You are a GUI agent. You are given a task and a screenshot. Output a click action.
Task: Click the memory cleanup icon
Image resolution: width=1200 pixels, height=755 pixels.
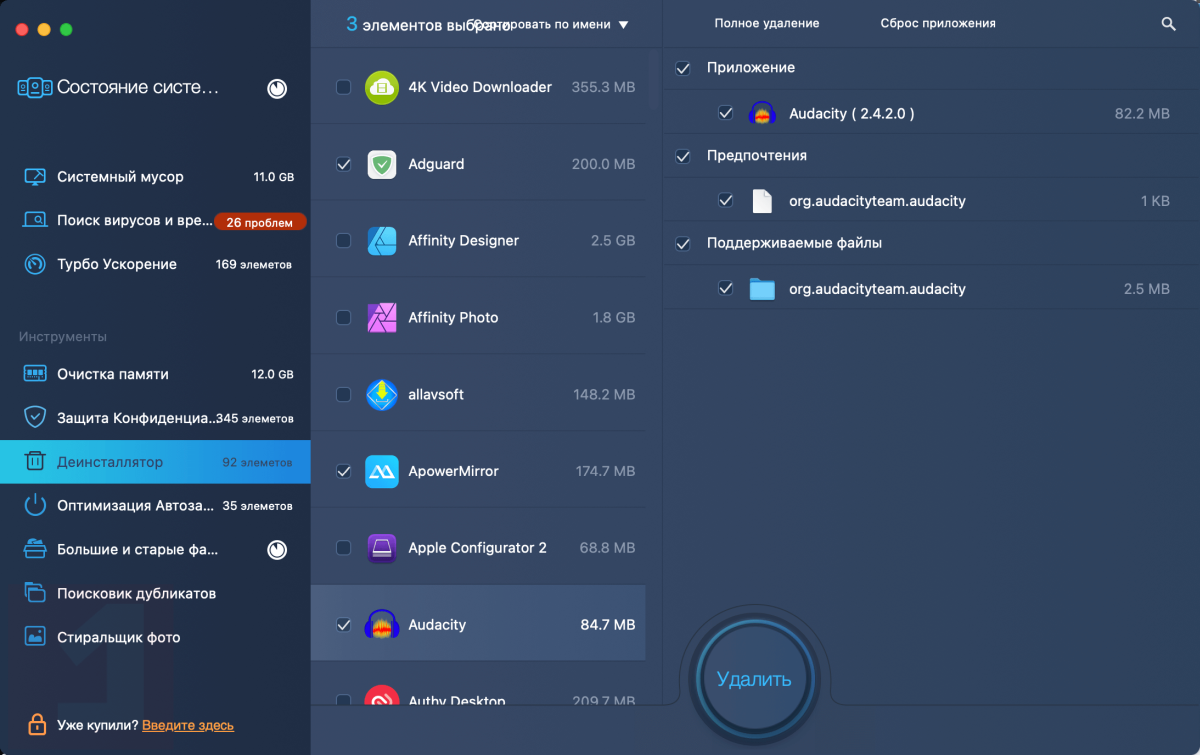[35, 374]
